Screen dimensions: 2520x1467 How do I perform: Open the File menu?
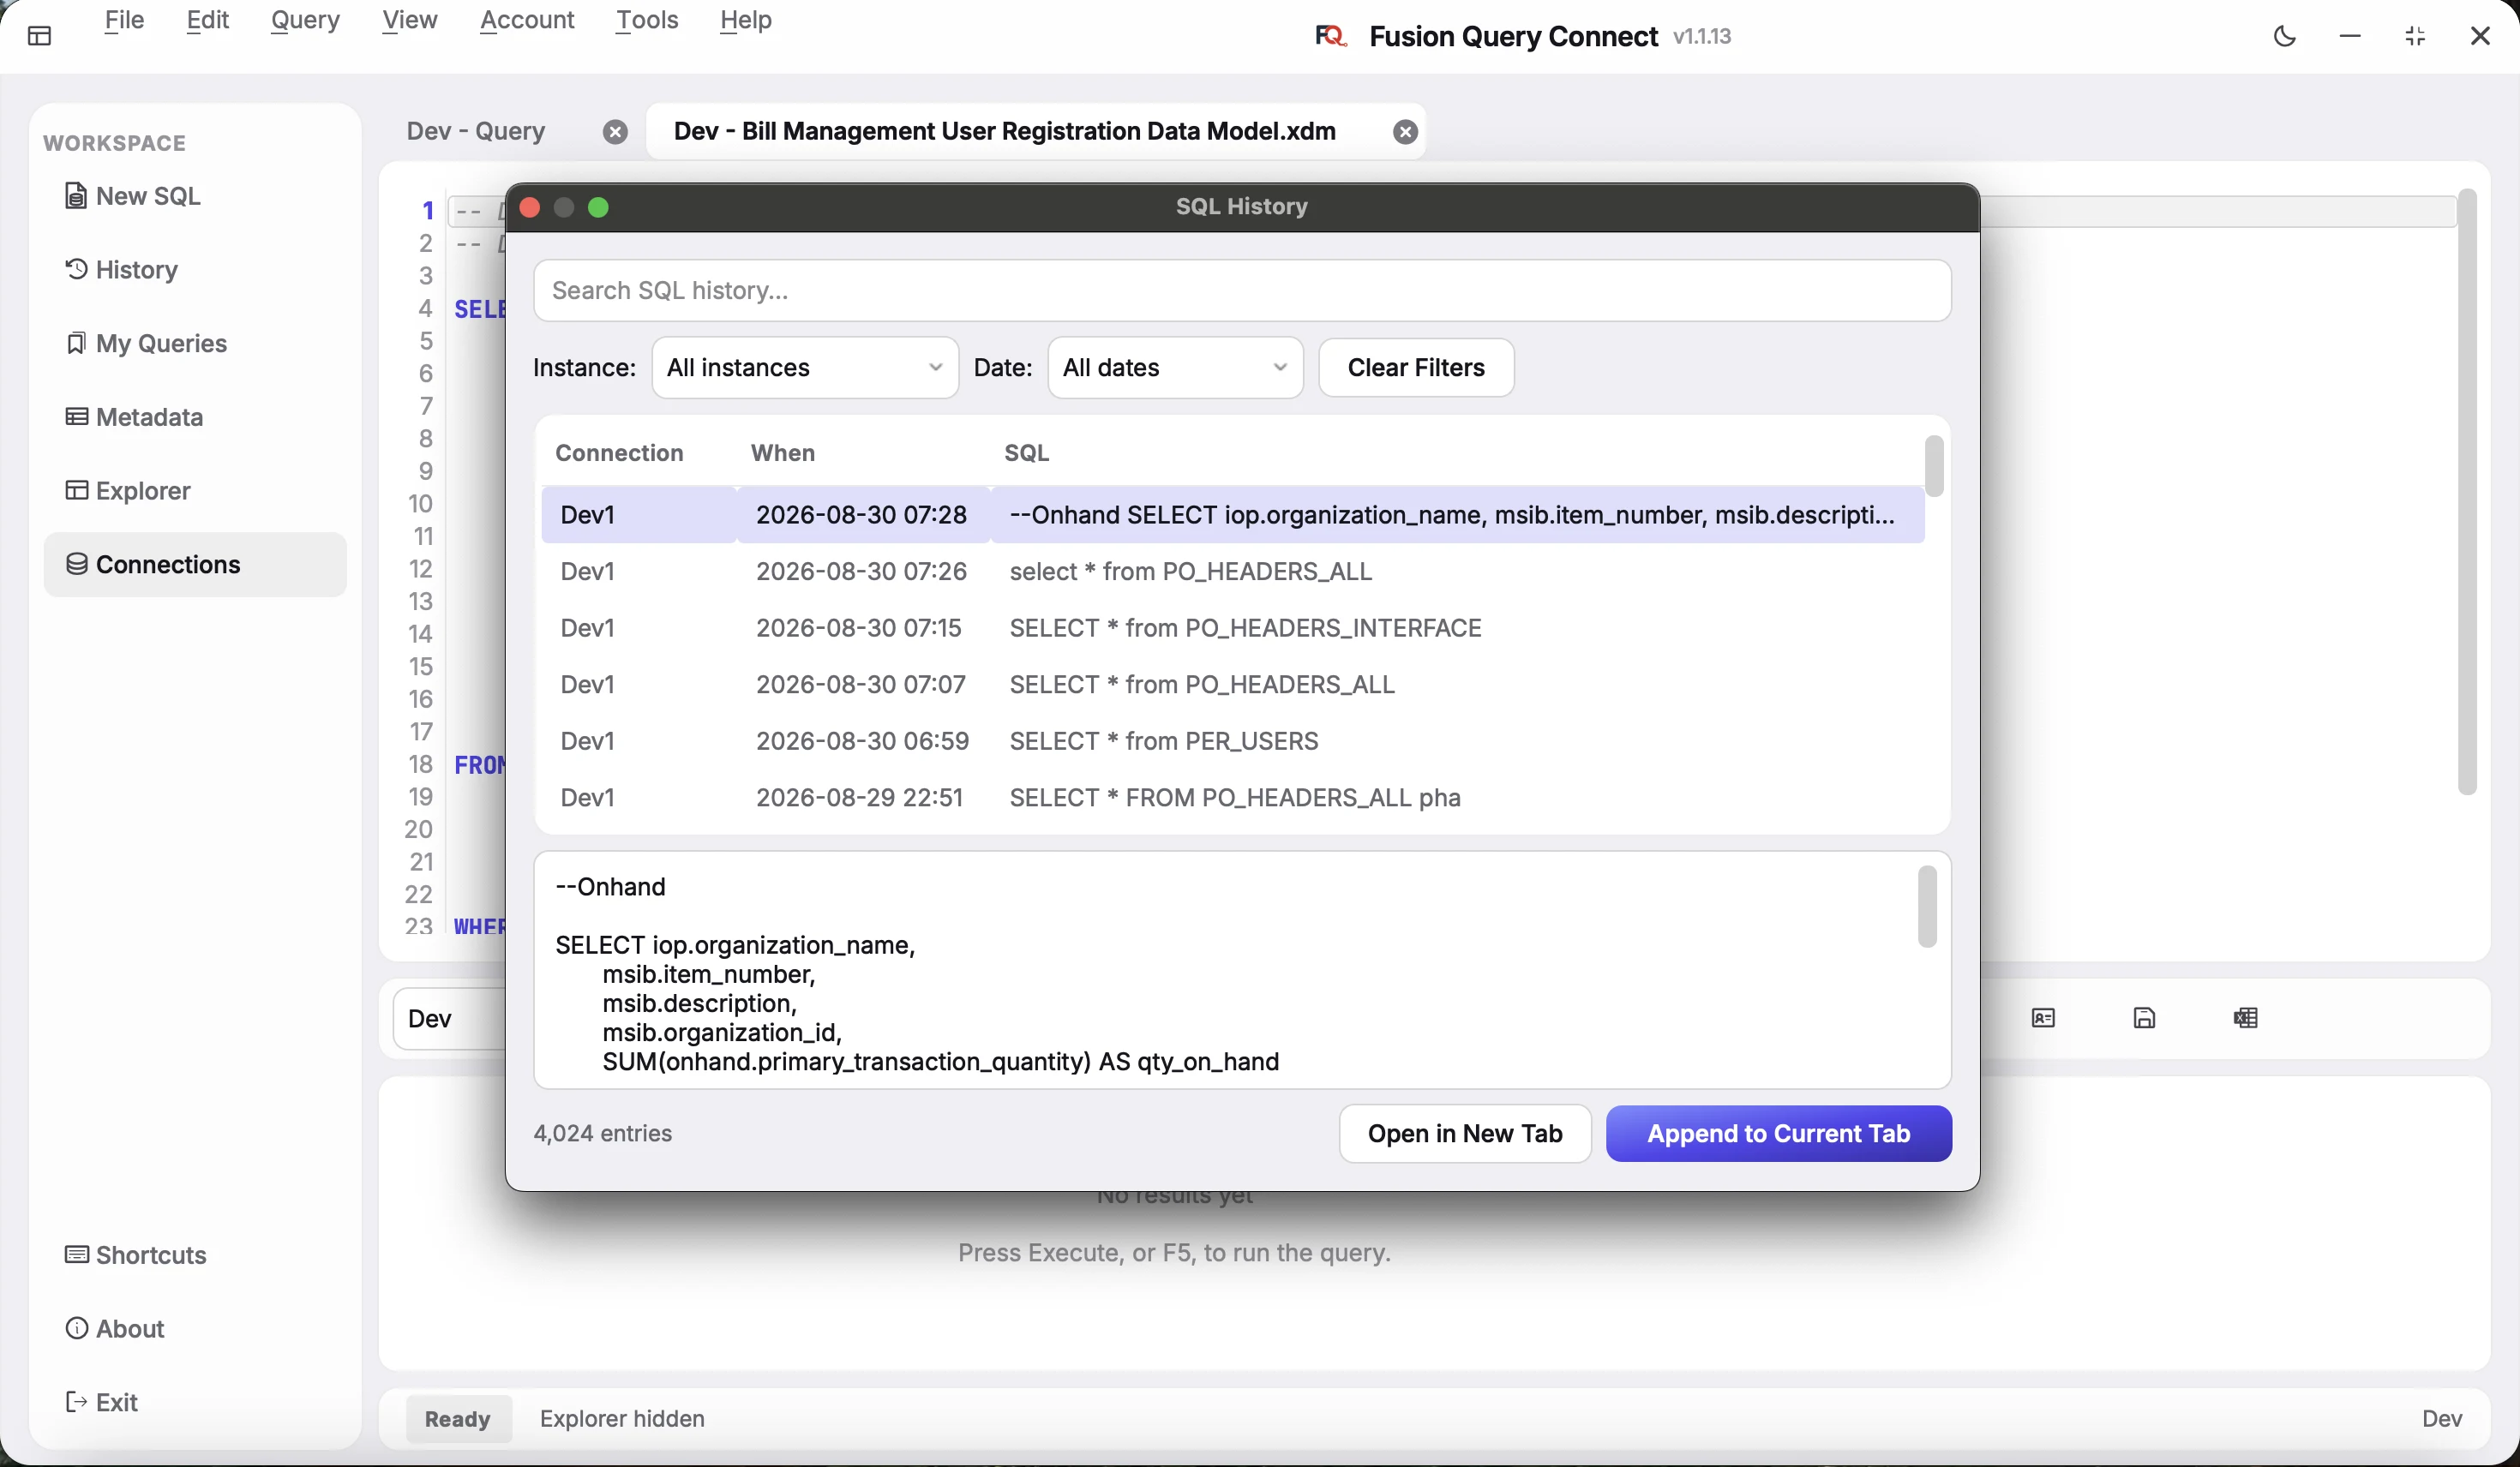coord(124,20)
